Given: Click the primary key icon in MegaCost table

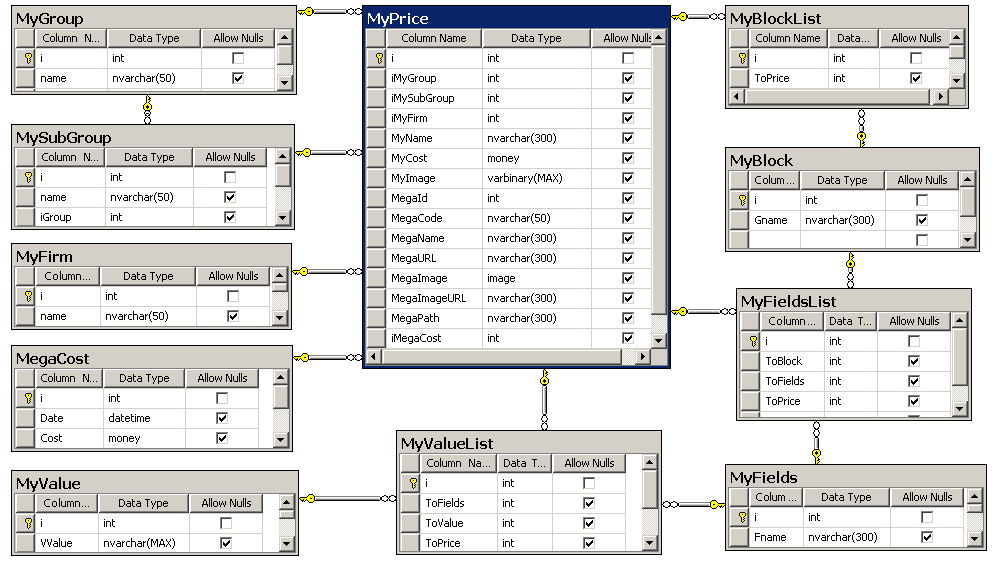Looking at the screenshot, I should tap(28, 398).
